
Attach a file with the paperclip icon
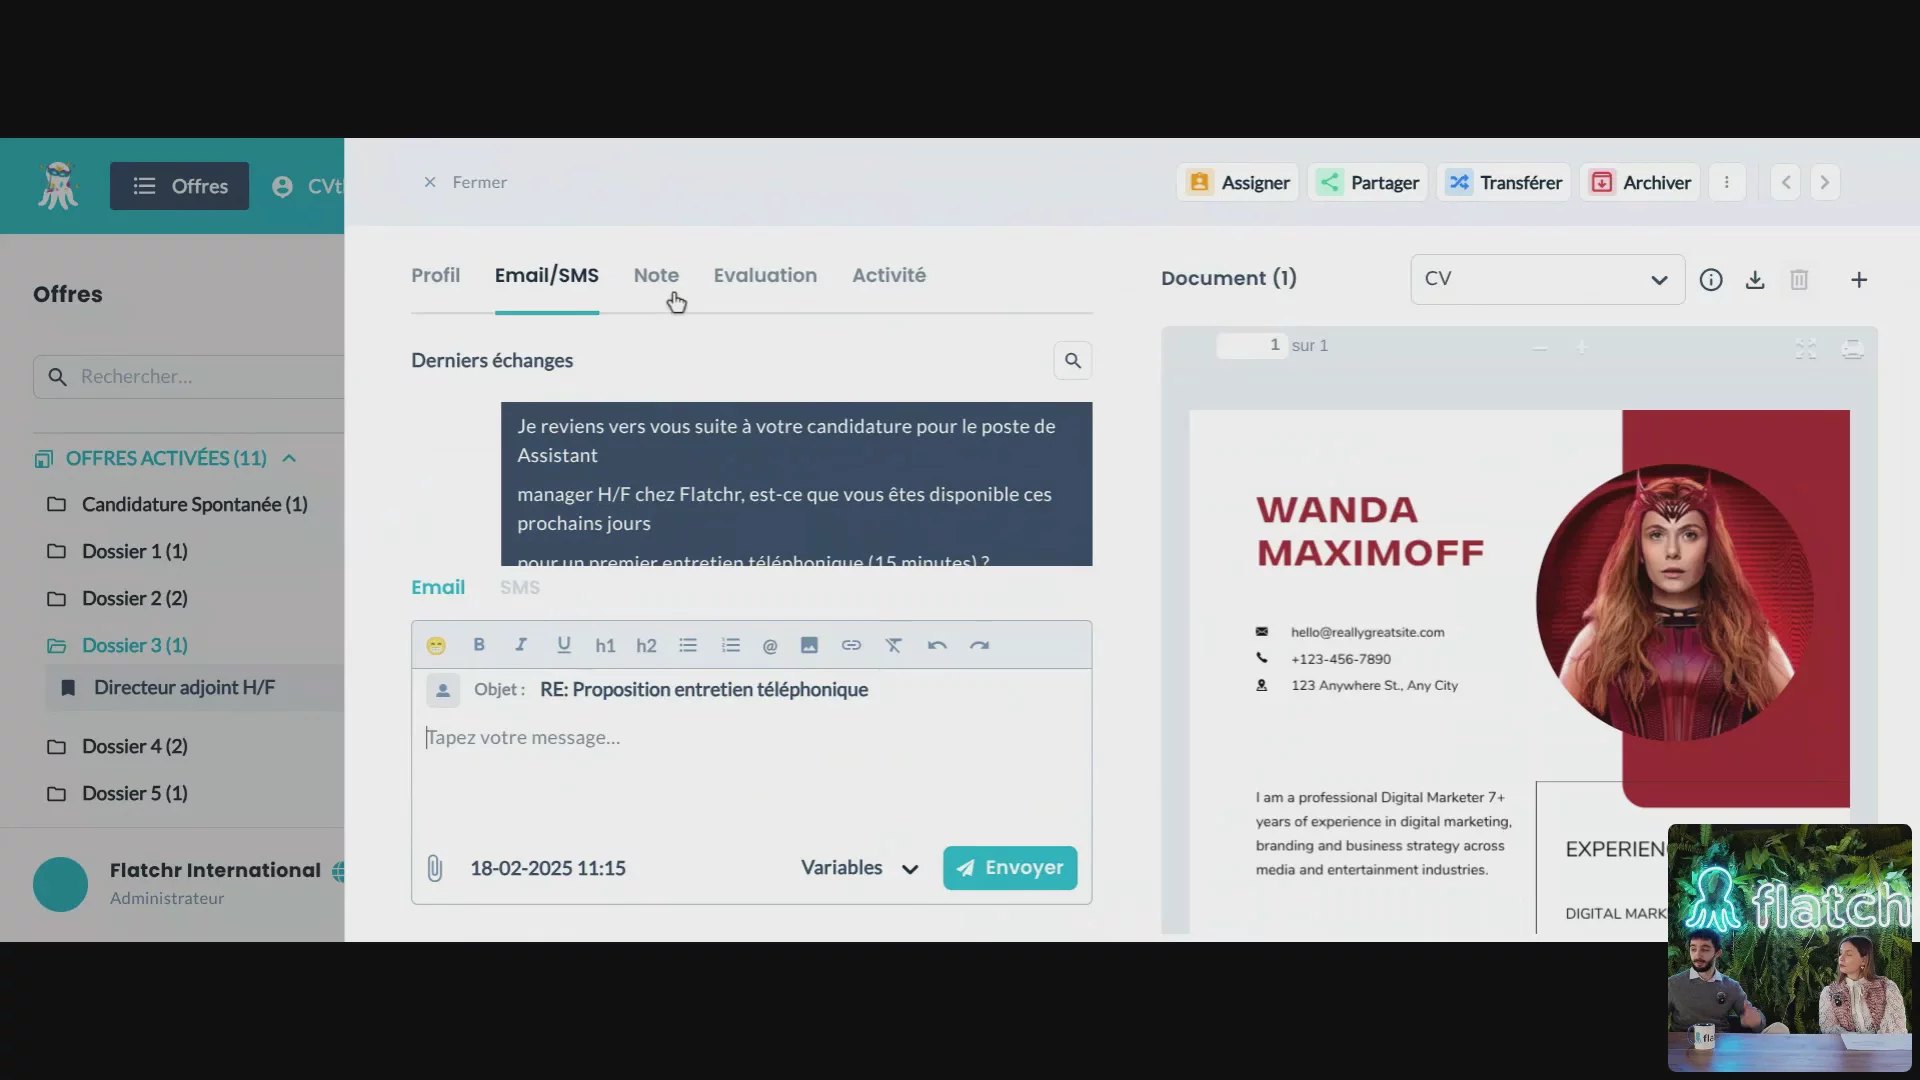coord(435,868)
